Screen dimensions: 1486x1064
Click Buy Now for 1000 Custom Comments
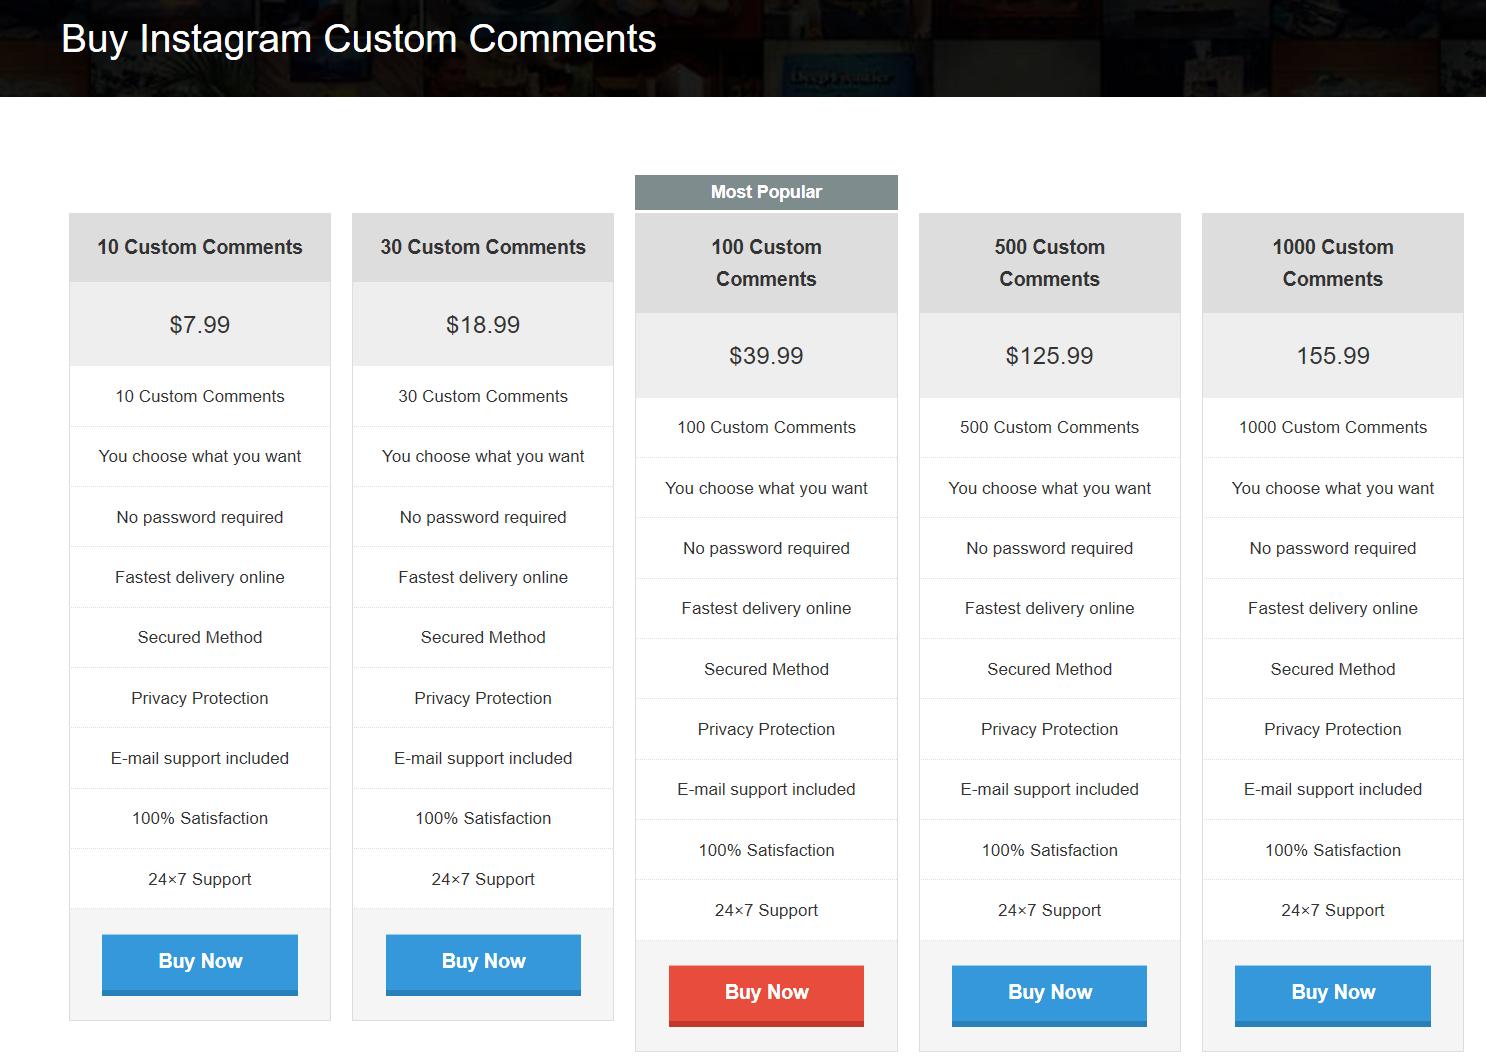point(1333,995)
